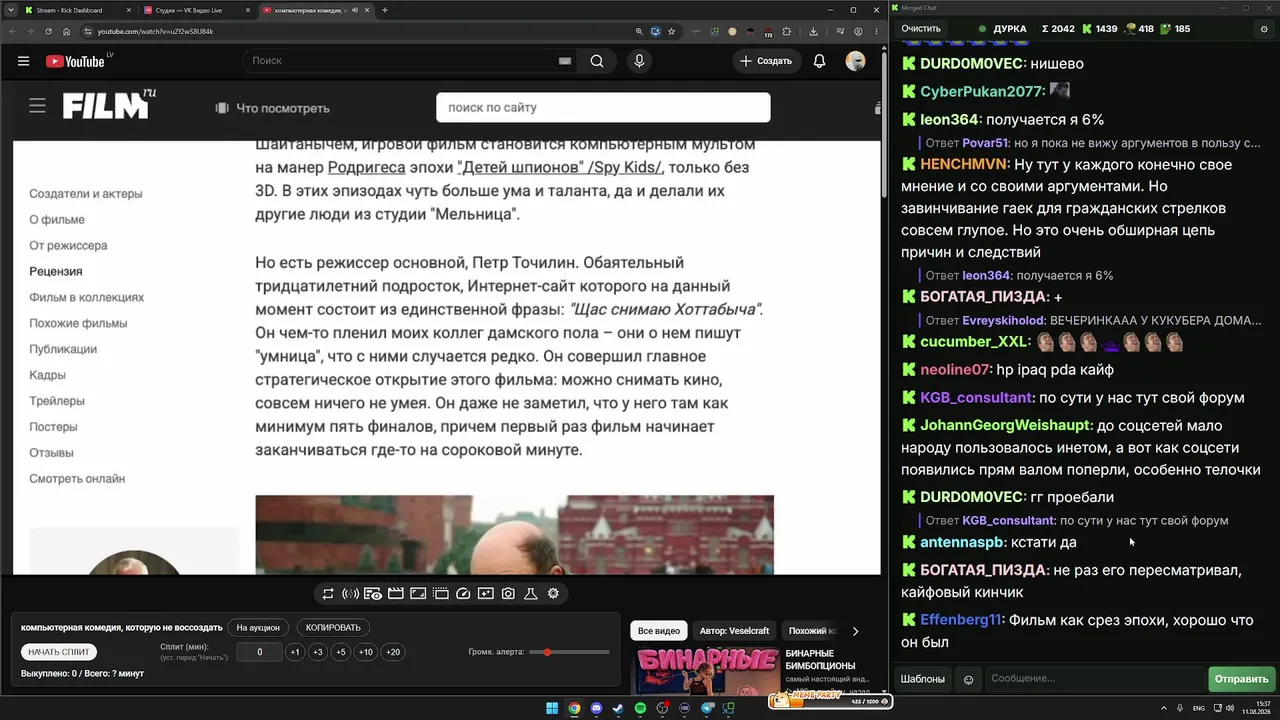Open the 'Шаблоны' templates button

point(923,679)
